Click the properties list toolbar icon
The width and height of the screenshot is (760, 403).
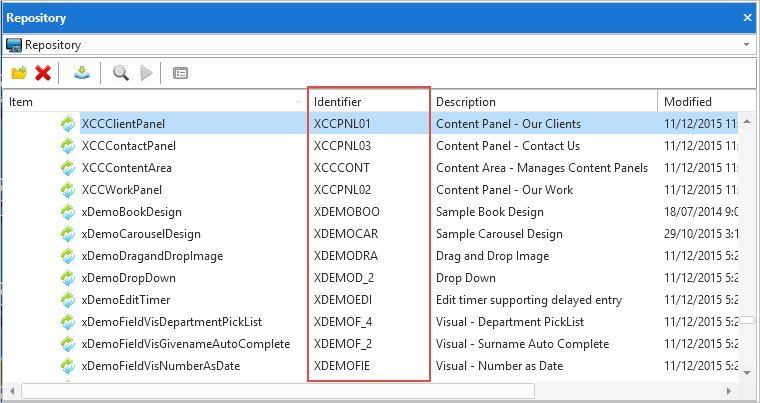181,73
